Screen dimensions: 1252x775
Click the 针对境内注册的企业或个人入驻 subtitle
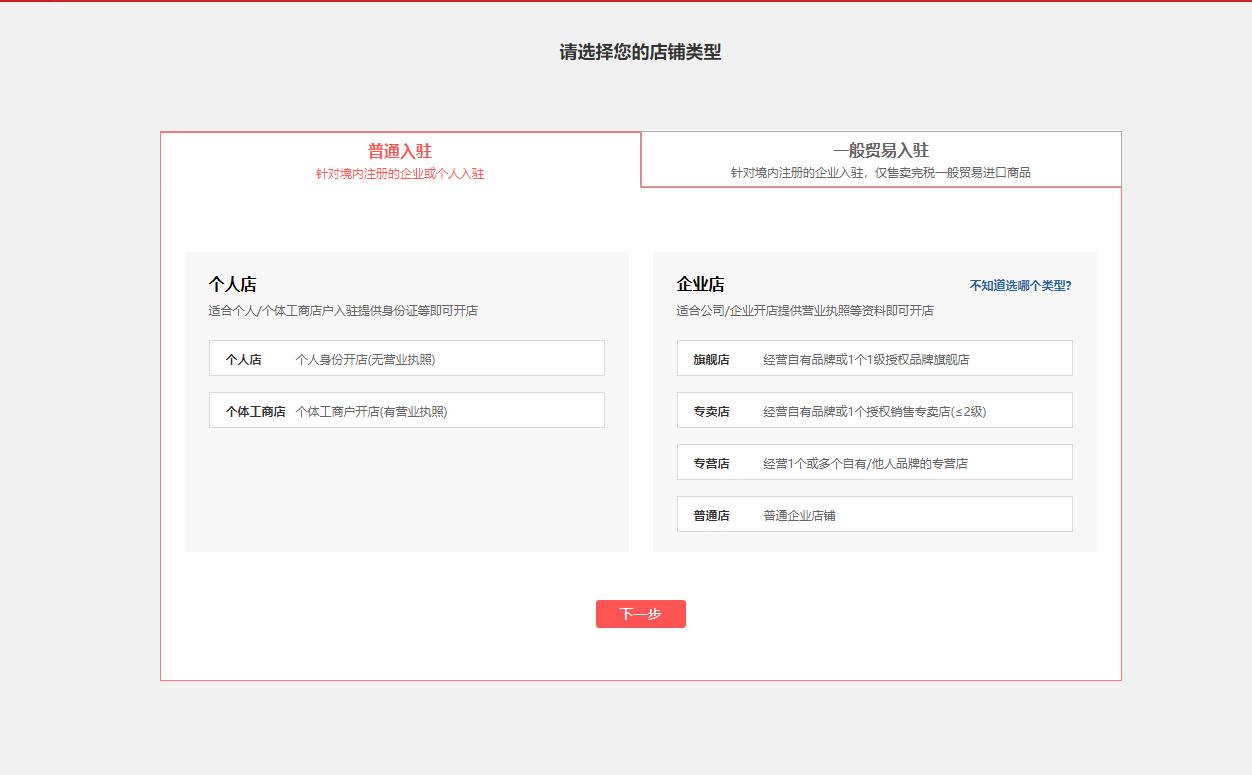click(x=398, y=172)
